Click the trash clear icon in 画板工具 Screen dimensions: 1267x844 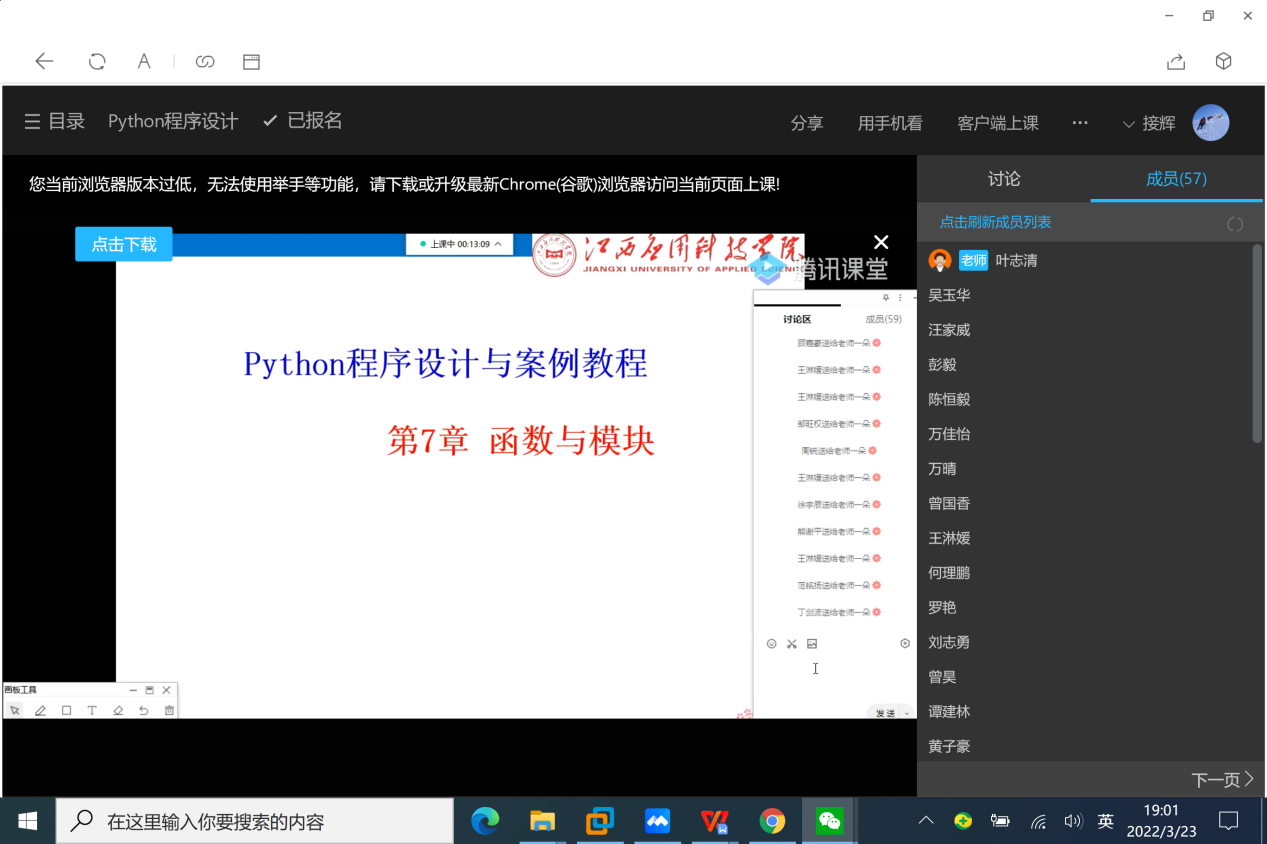click(169, 710)
